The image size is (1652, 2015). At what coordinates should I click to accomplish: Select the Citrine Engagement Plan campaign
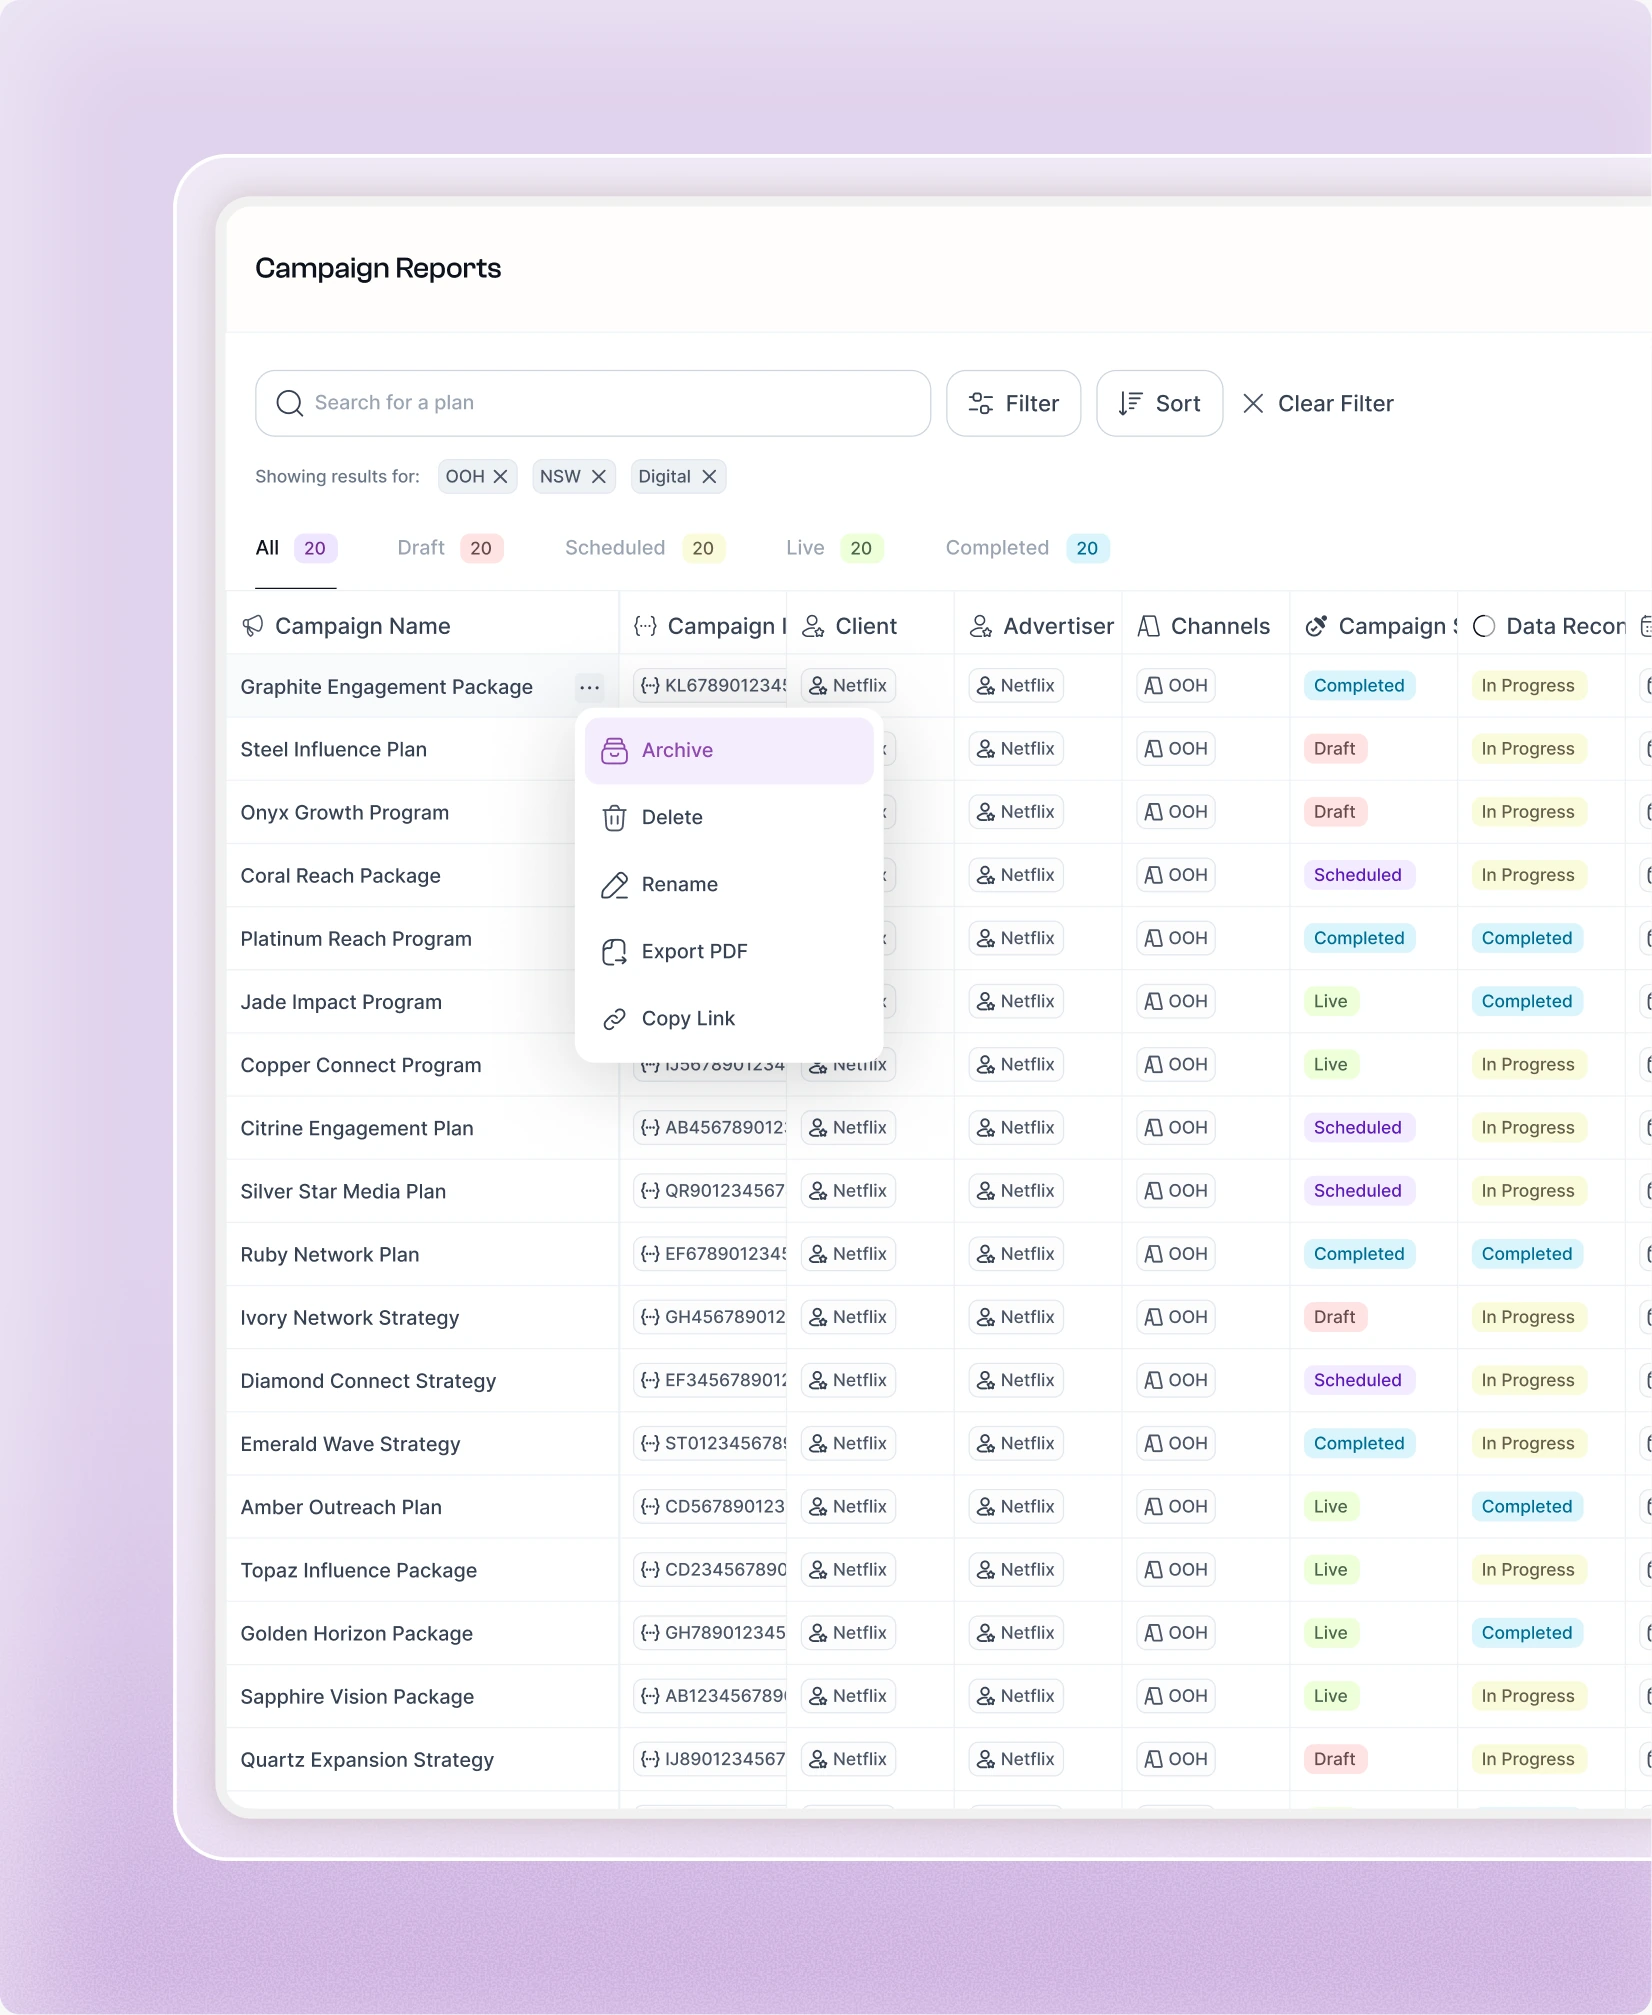click(x=357, y=1129)
